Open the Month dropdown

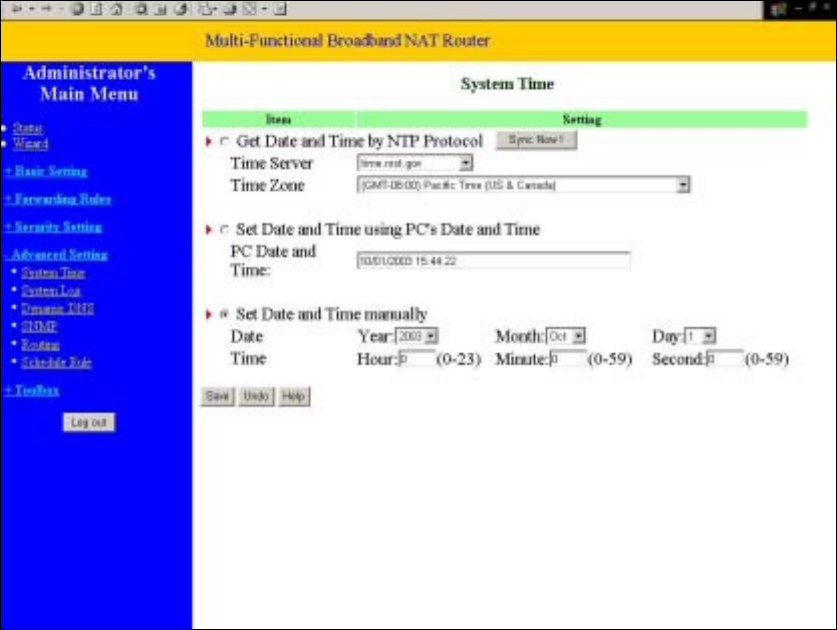579,336
